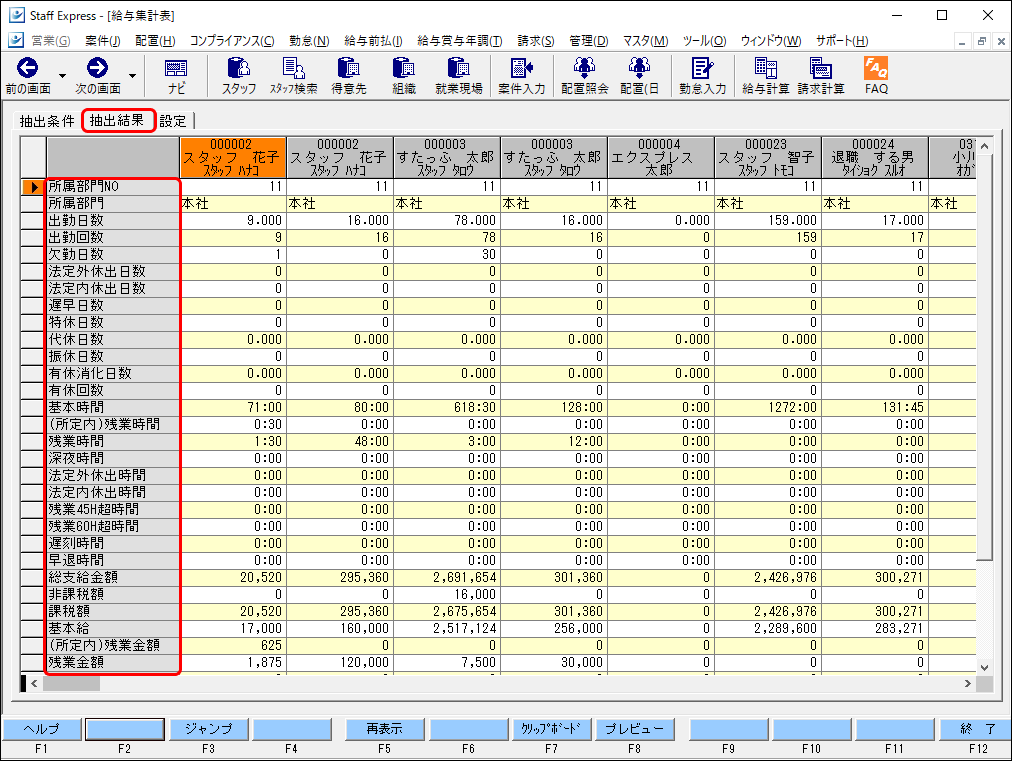Switch to the 設定 tab

tap(174, 121)
